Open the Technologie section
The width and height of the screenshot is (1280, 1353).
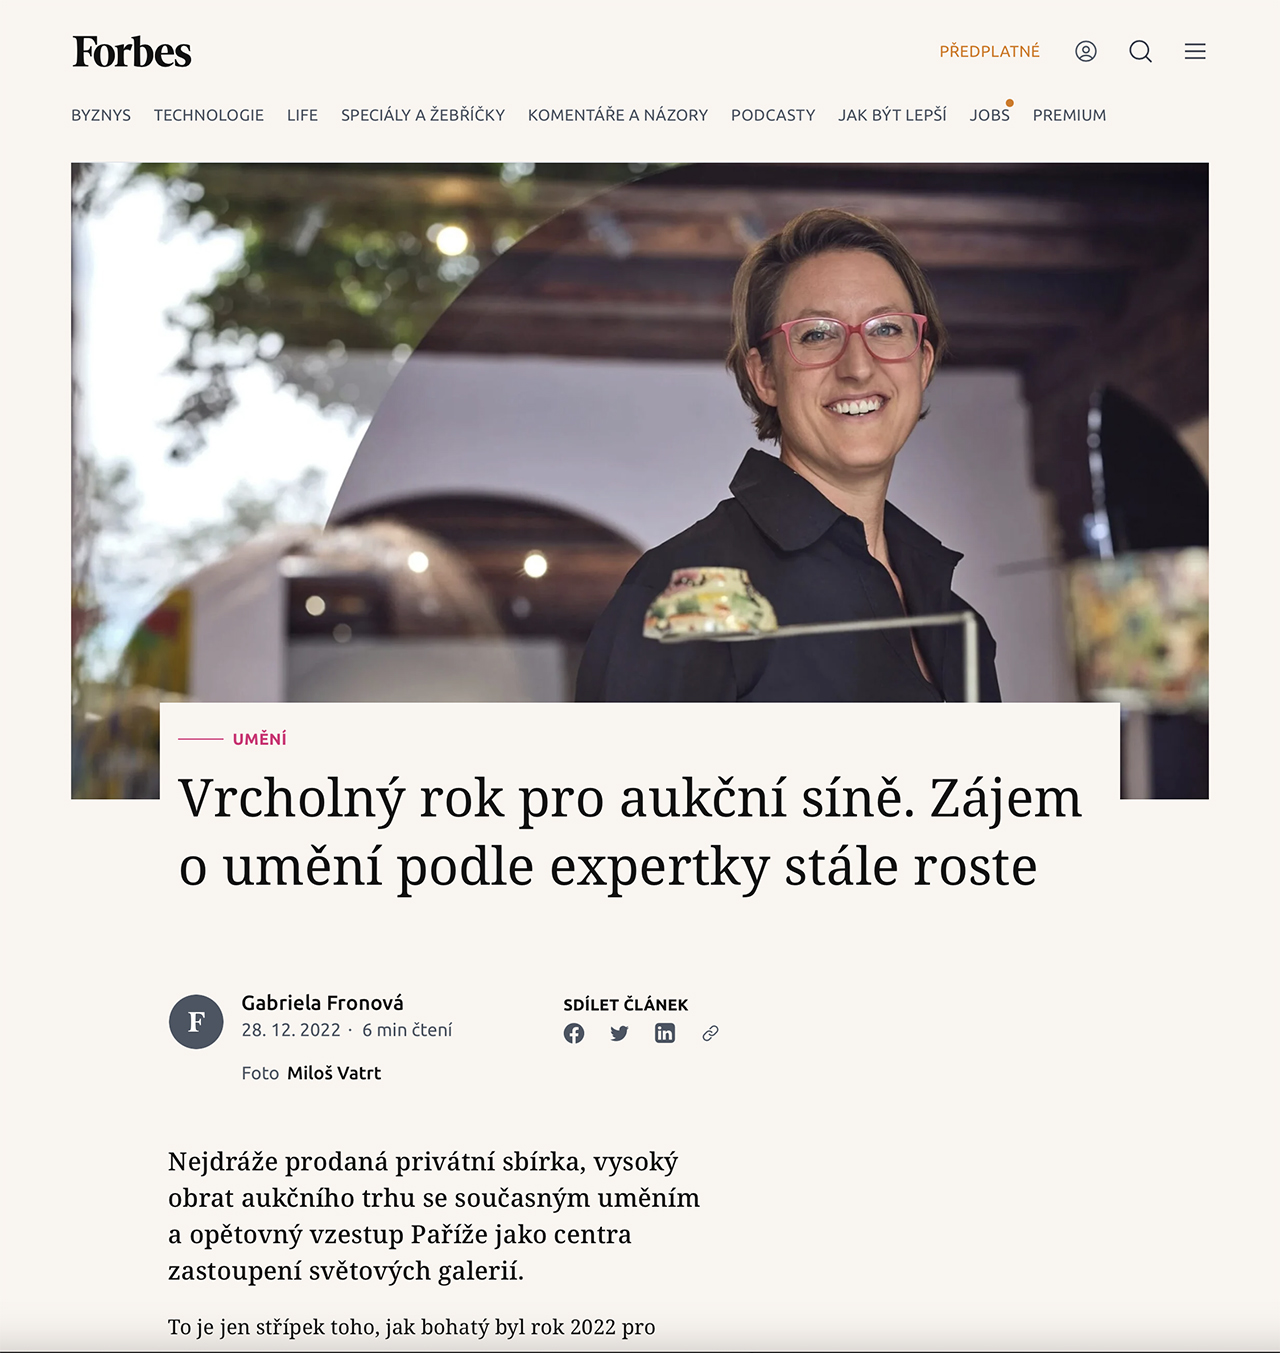209,115
